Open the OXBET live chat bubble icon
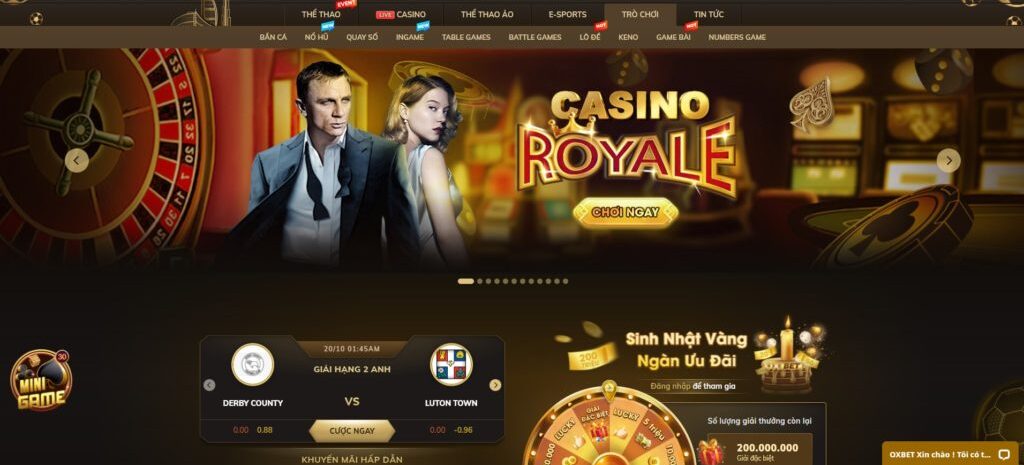Image resolution: width=1024 pixels, height=465 pixels. [1004, 455]
